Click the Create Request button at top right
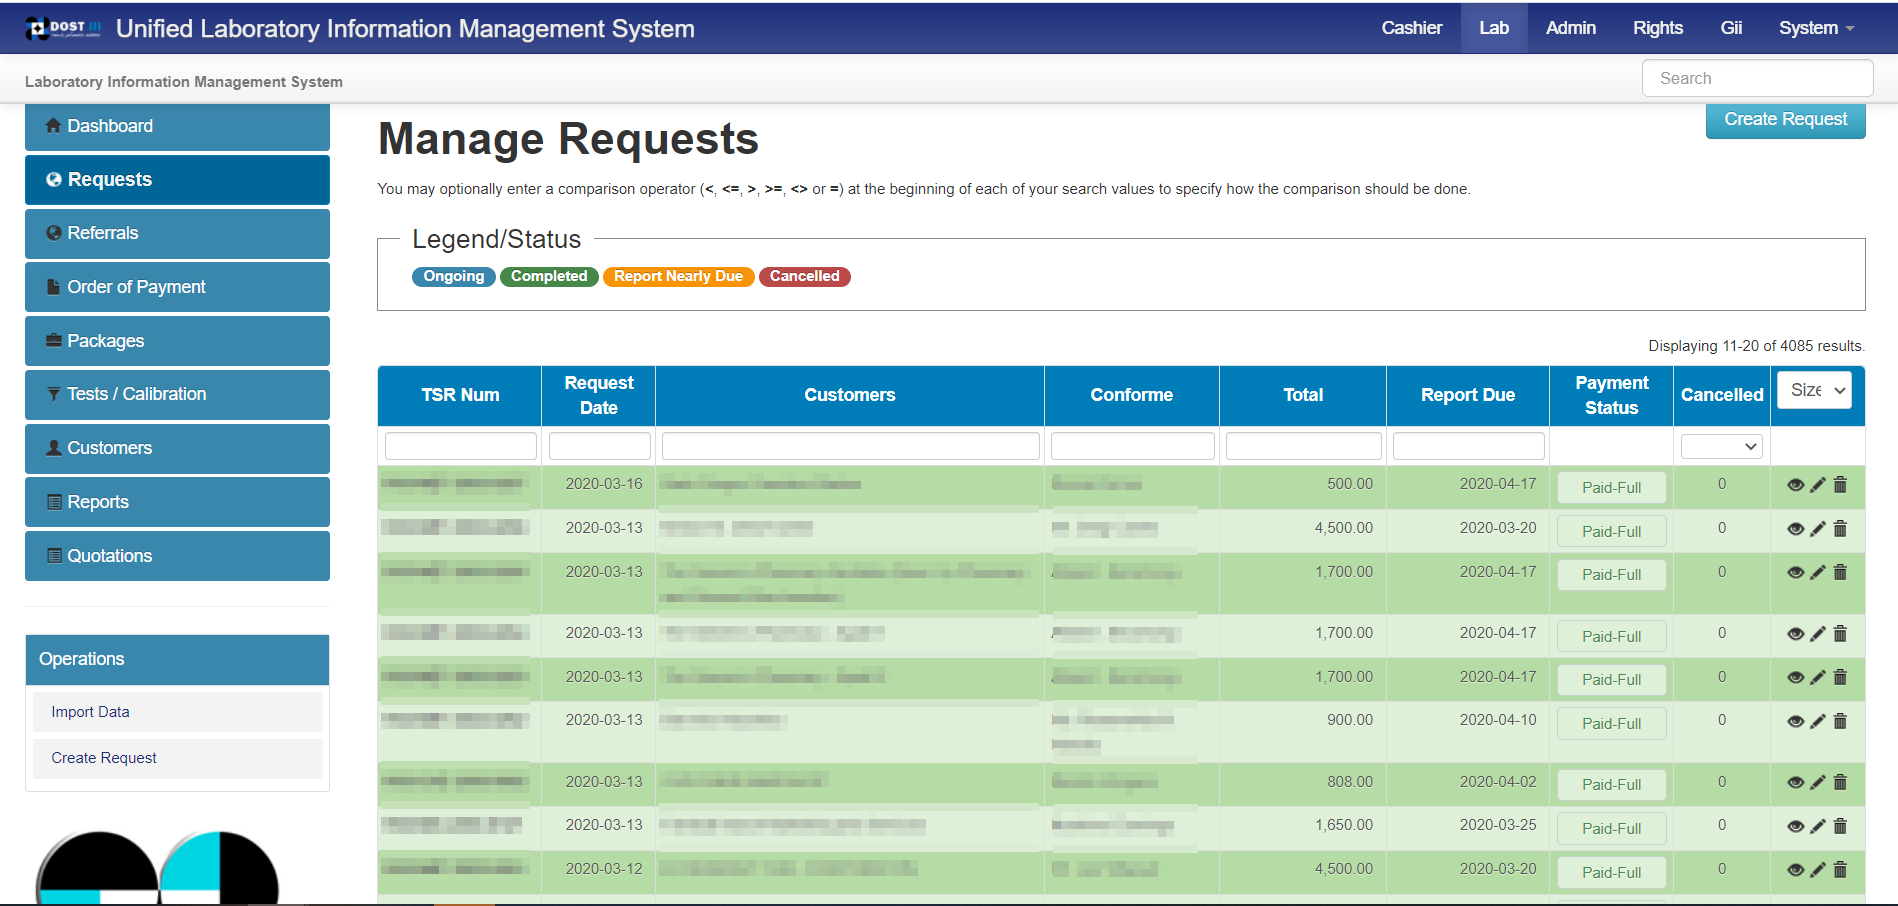This screenshot has height=906, width=1898. pyautogui.click(x=1785, y=119)
